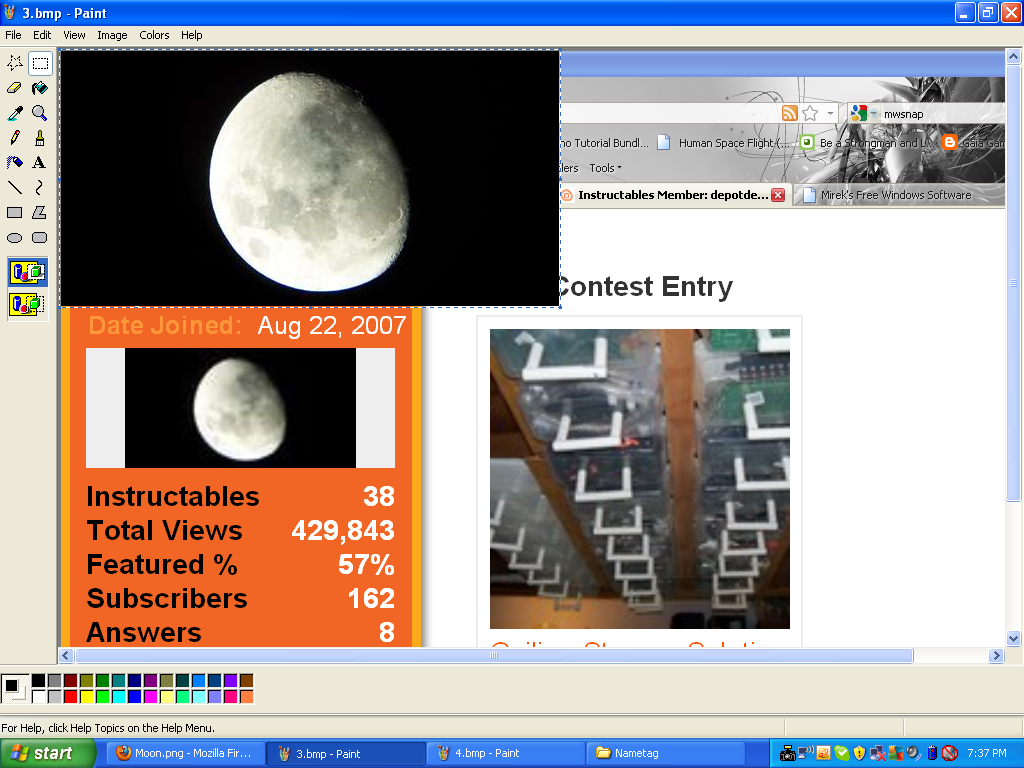
Task: Open the Nametag folder from taskbar
Action: tap(665, 753)
